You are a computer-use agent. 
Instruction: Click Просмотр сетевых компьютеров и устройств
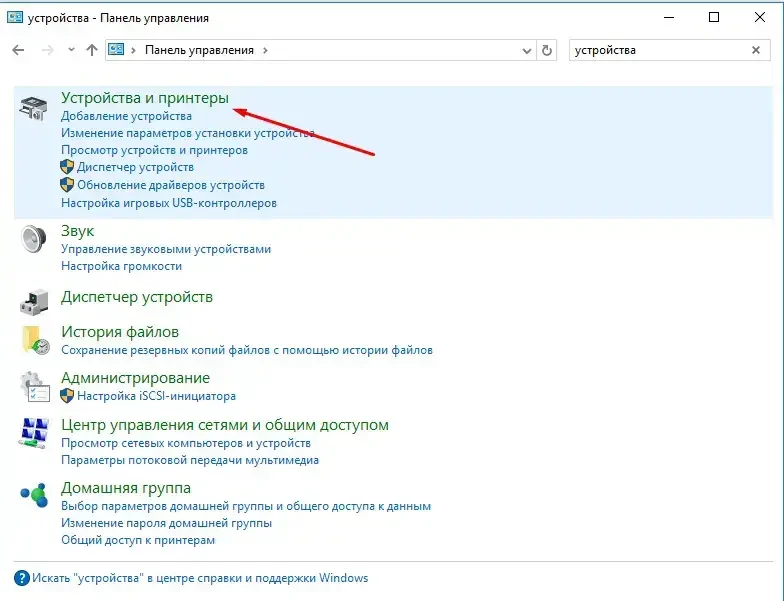(x=186, y=443)
